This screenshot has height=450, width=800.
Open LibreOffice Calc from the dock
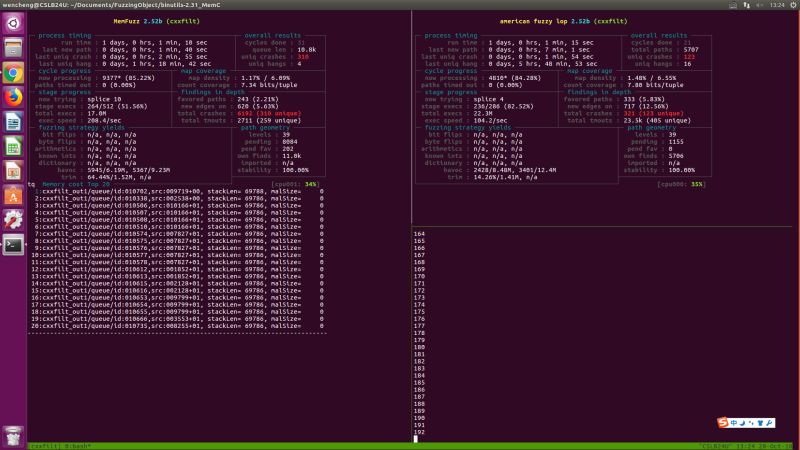coord(13,147)
